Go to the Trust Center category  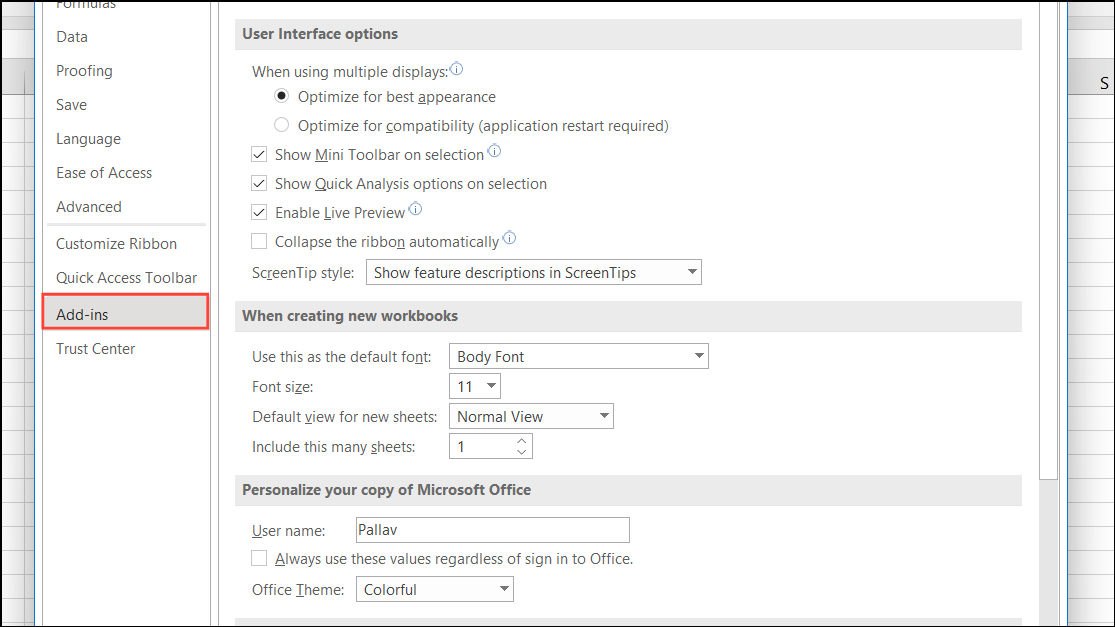tap(96, 349)
